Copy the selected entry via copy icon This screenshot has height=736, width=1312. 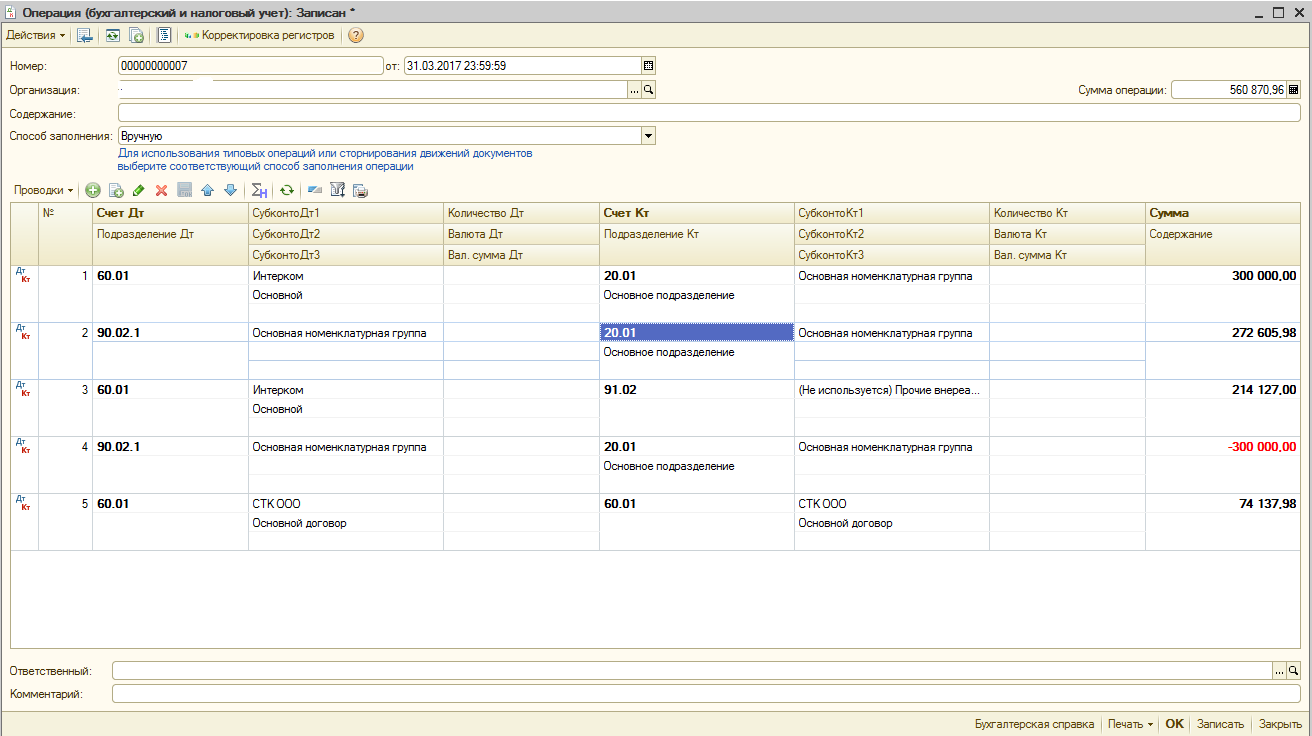116,190
